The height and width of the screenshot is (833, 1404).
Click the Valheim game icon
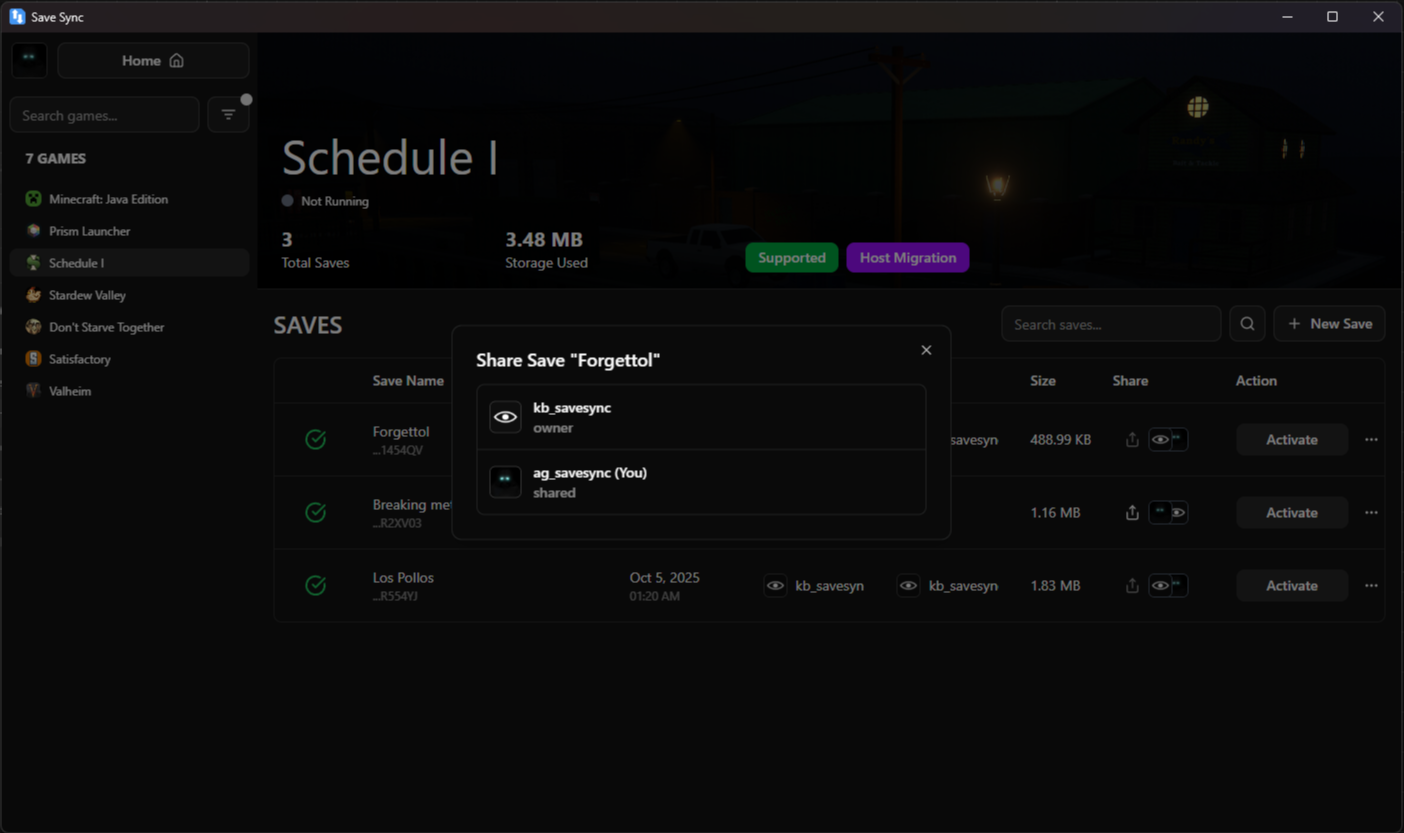pyautogui.click(x=33, y=391)
